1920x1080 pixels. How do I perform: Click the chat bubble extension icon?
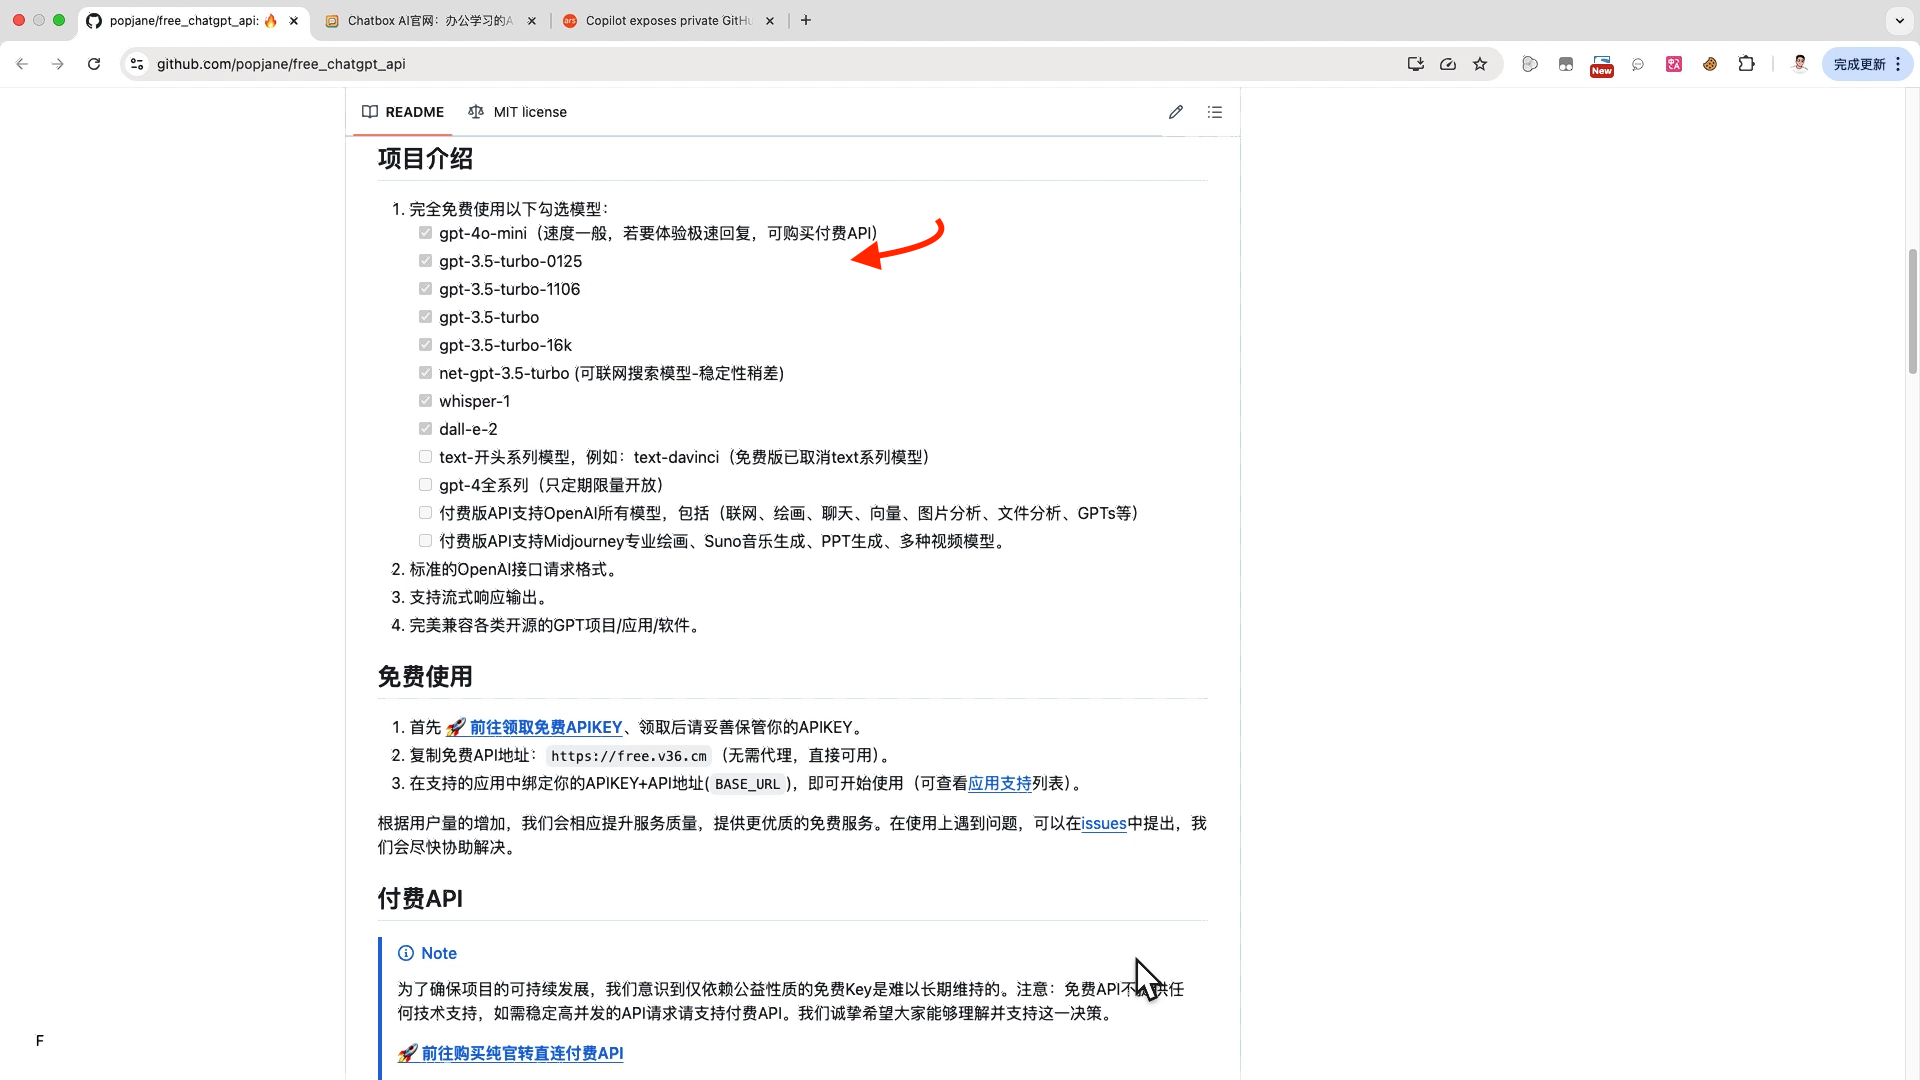click(x=1638, y=64)
